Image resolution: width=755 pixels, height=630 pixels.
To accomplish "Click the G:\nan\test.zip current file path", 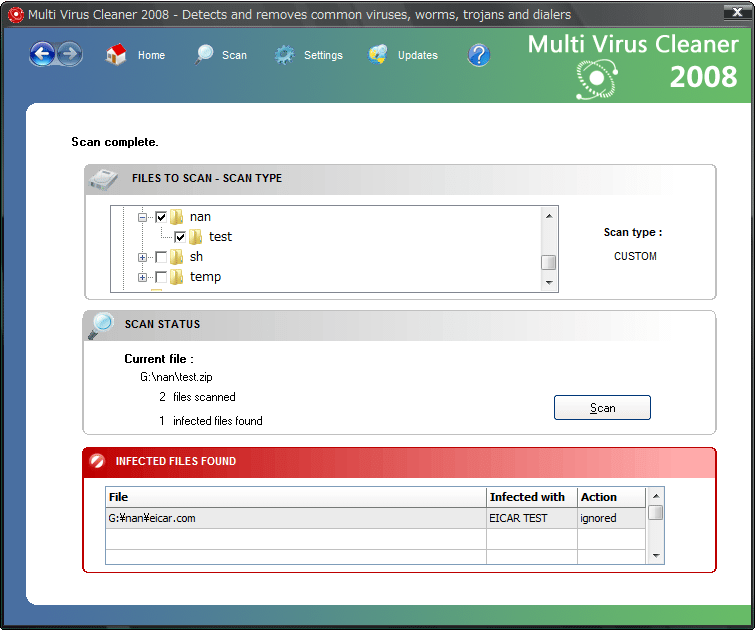I will [x=176, y=377].
